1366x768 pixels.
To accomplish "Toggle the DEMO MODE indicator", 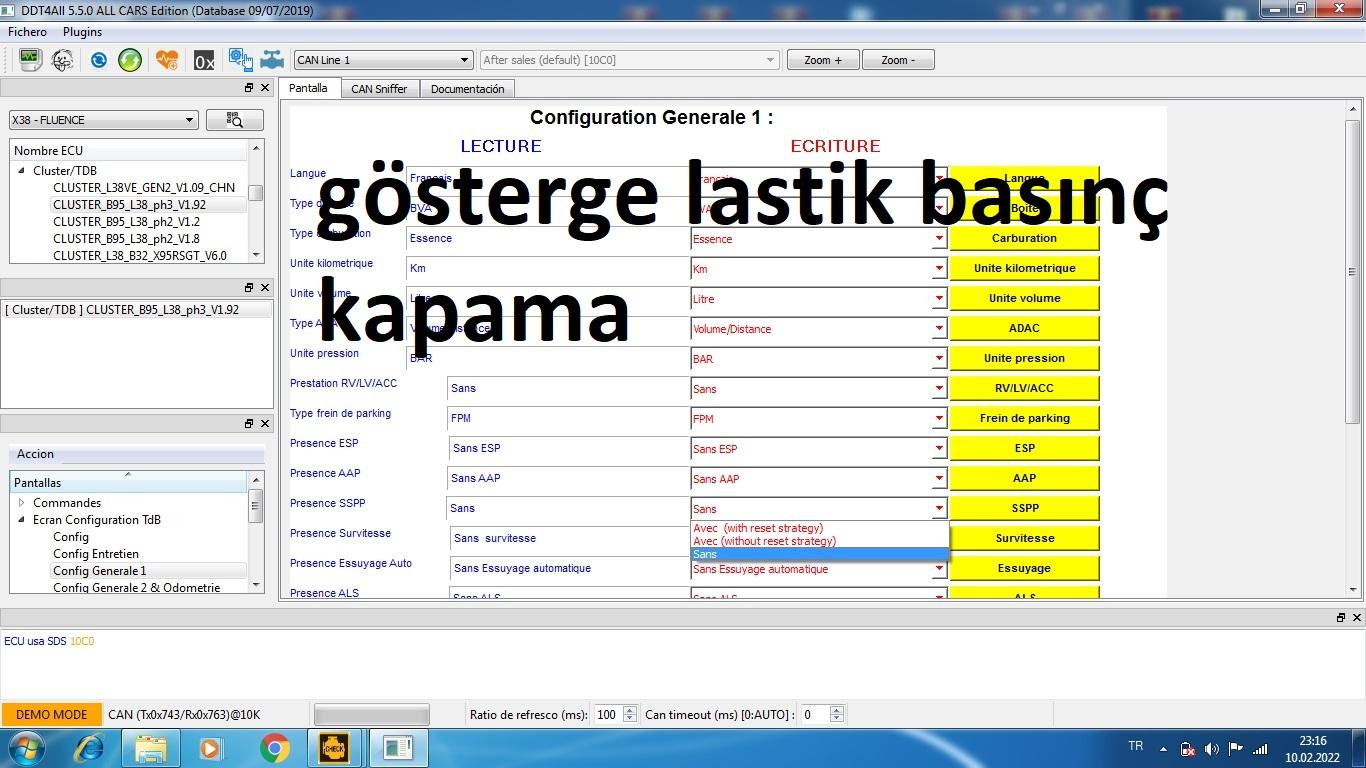I will tap(51, 714).
